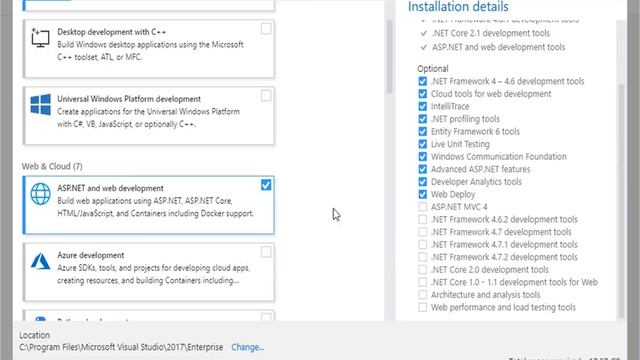Enable .NET Framework 4.7.2 development tools

(422, 257)
